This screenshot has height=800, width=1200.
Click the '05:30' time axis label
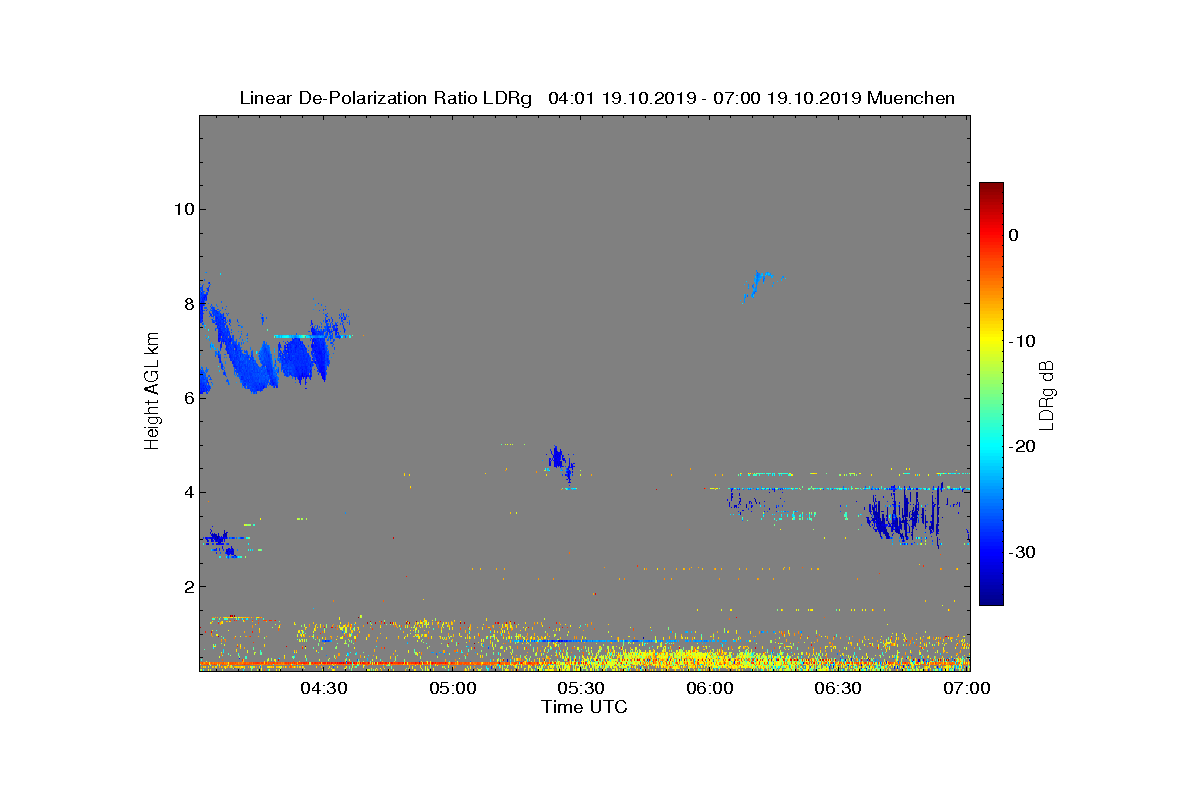[582, 689]
